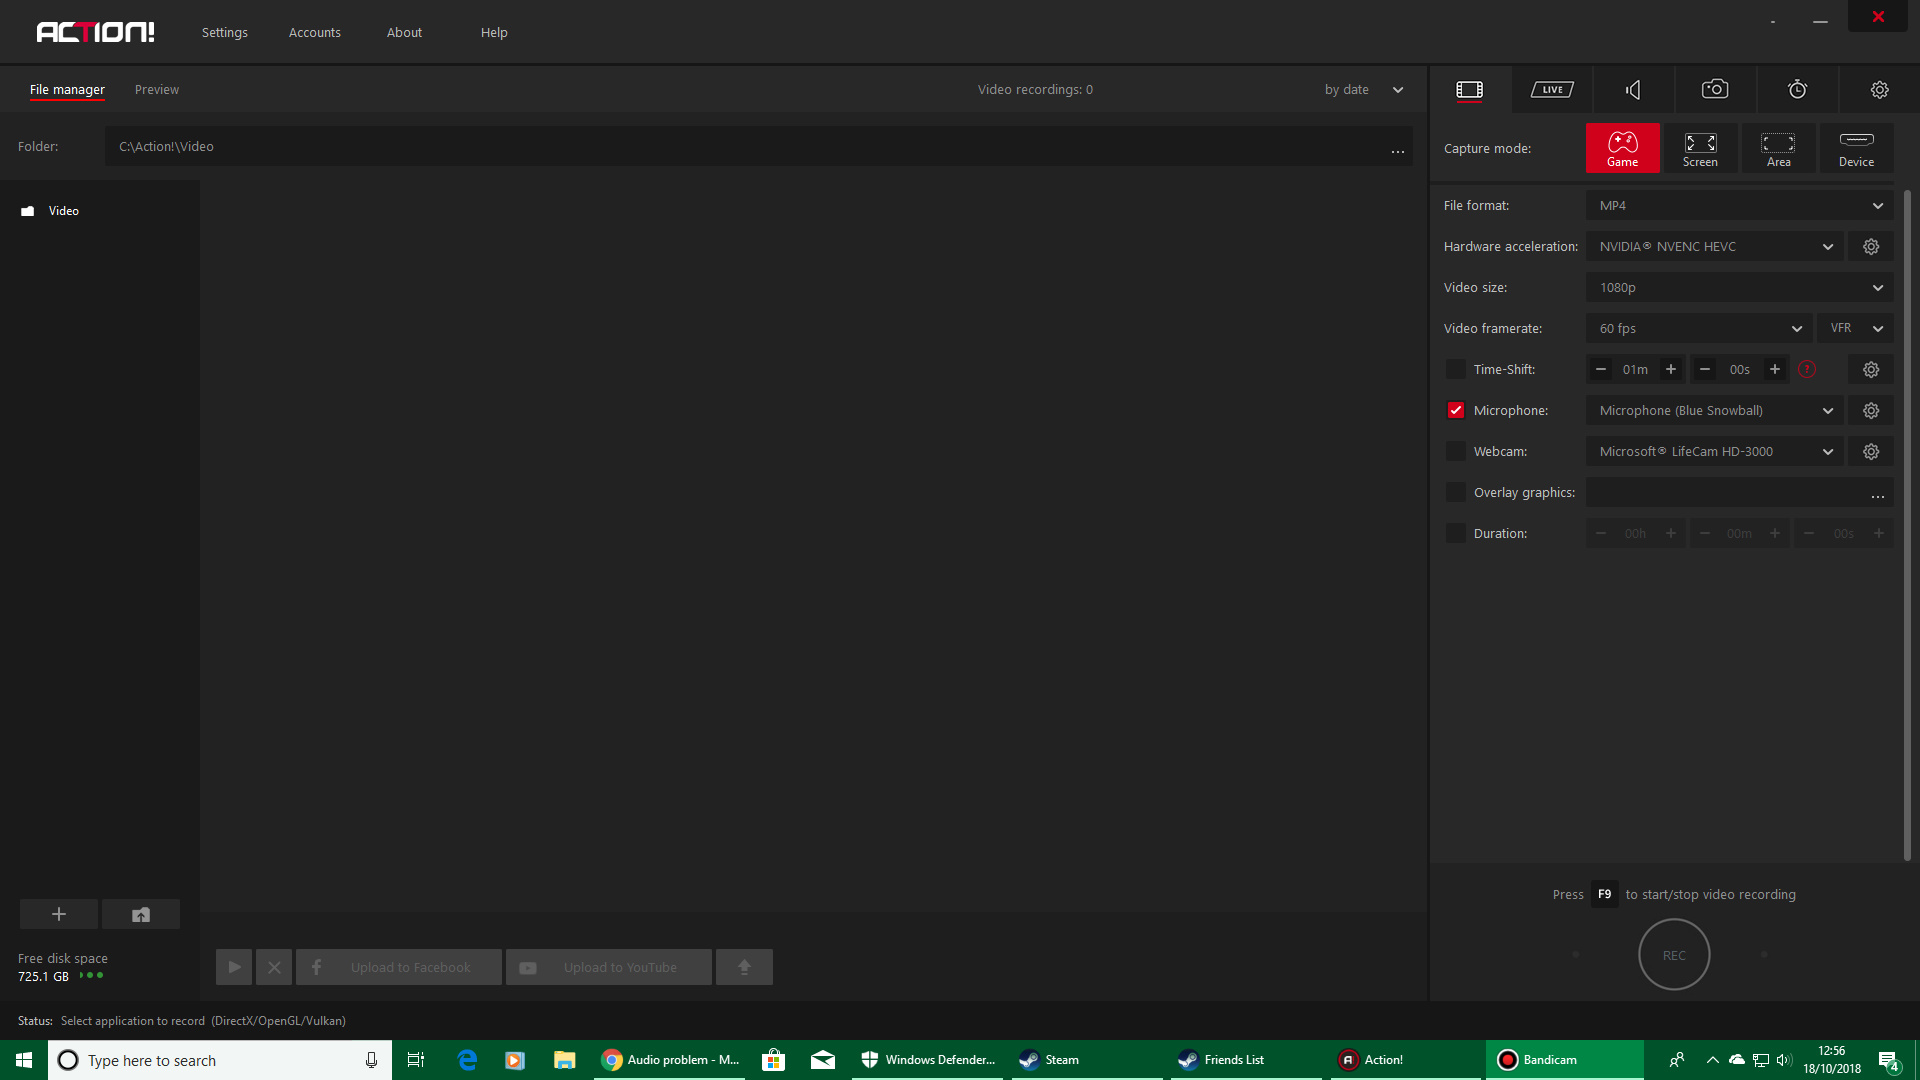The image size is (1920, 1080).
Task: Open Hardware acceleration settings gear
Action: (x=1871, y=247)
